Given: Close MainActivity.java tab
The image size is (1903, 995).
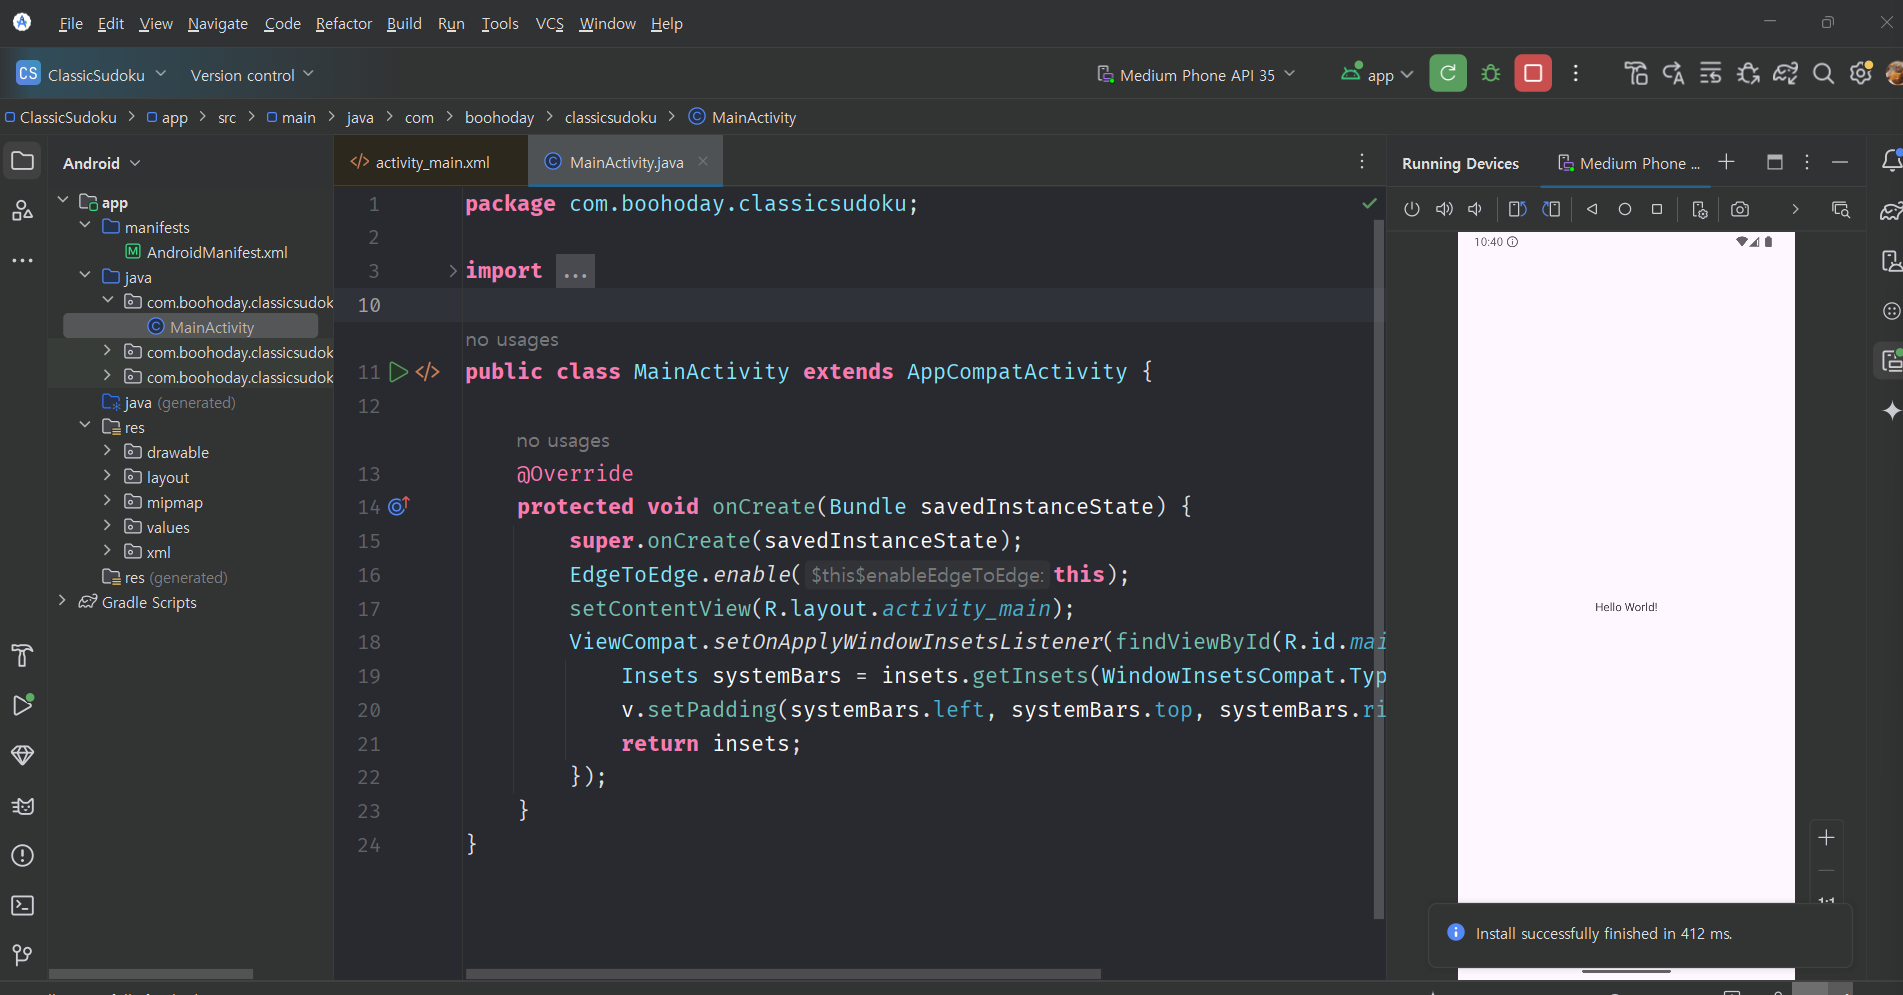Looking at the screenshot, I should coord(703,161).
